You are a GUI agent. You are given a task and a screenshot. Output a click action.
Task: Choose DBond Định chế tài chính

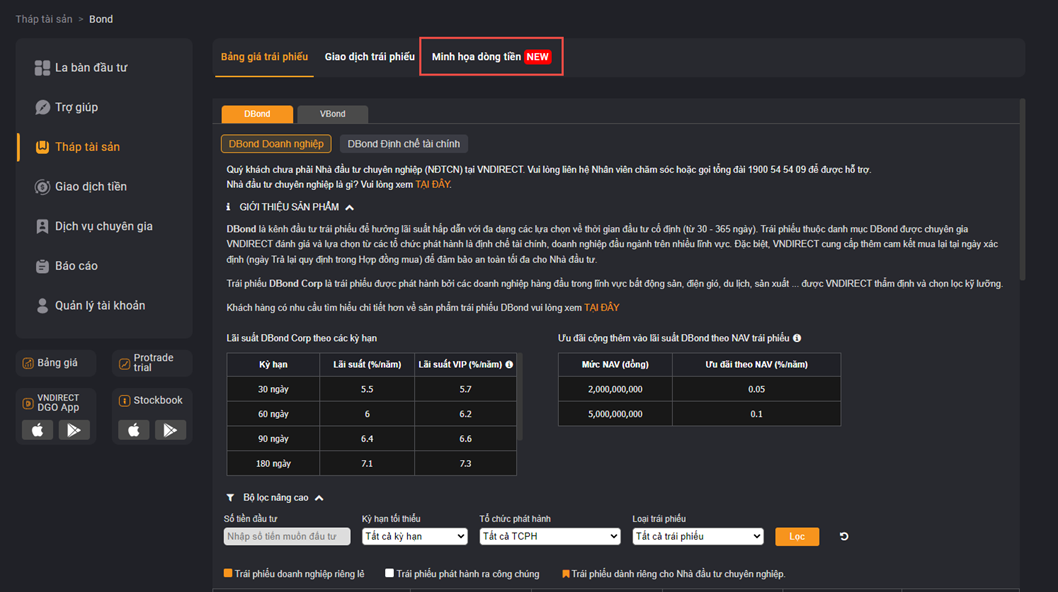(403, 144)
